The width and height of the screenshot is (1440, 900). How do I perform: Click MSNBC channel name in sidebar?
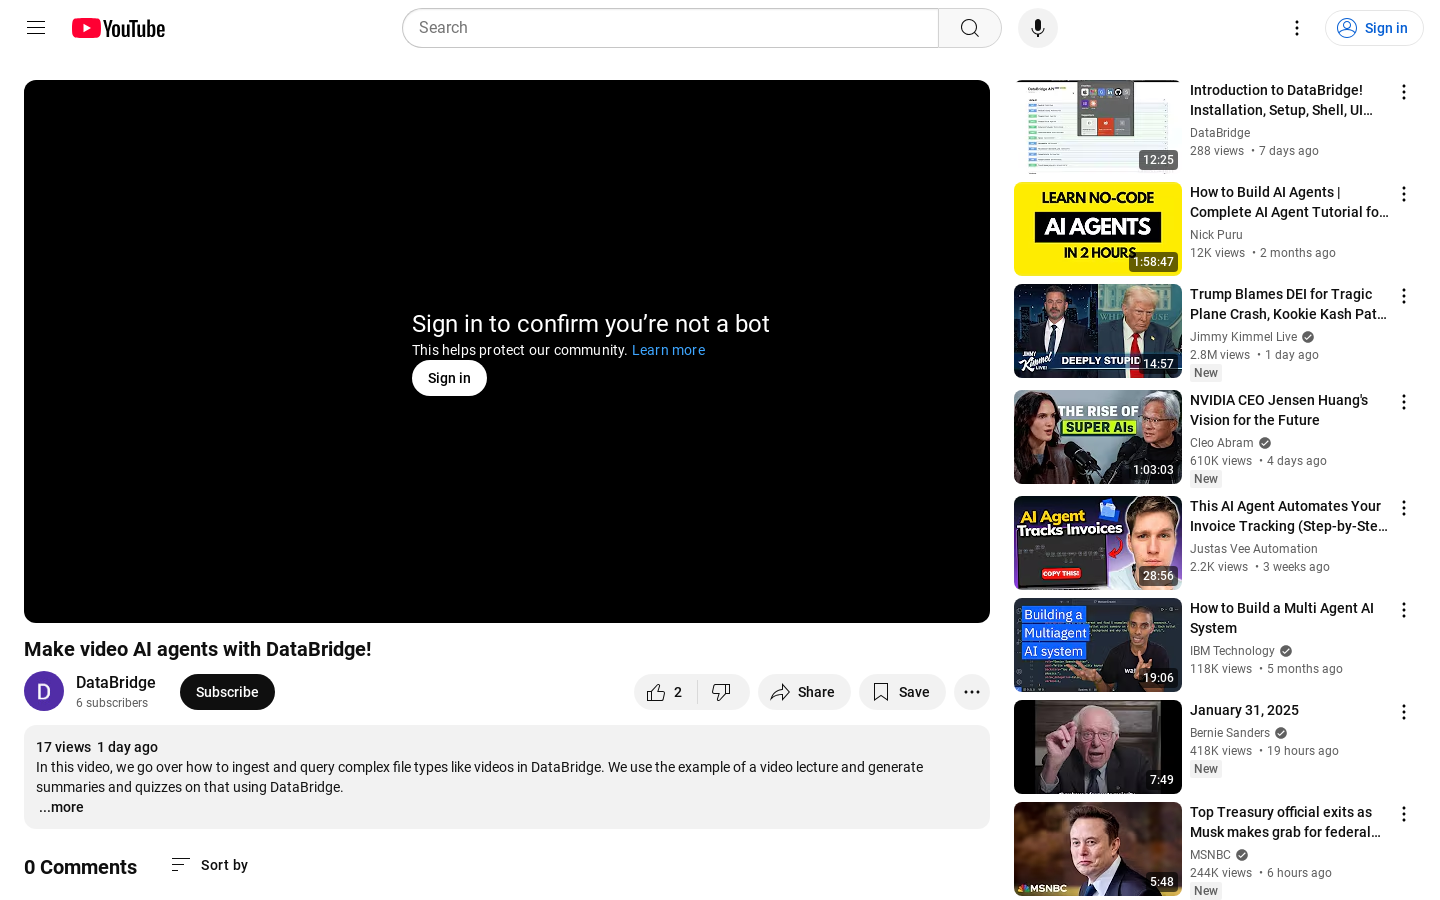1210,855
